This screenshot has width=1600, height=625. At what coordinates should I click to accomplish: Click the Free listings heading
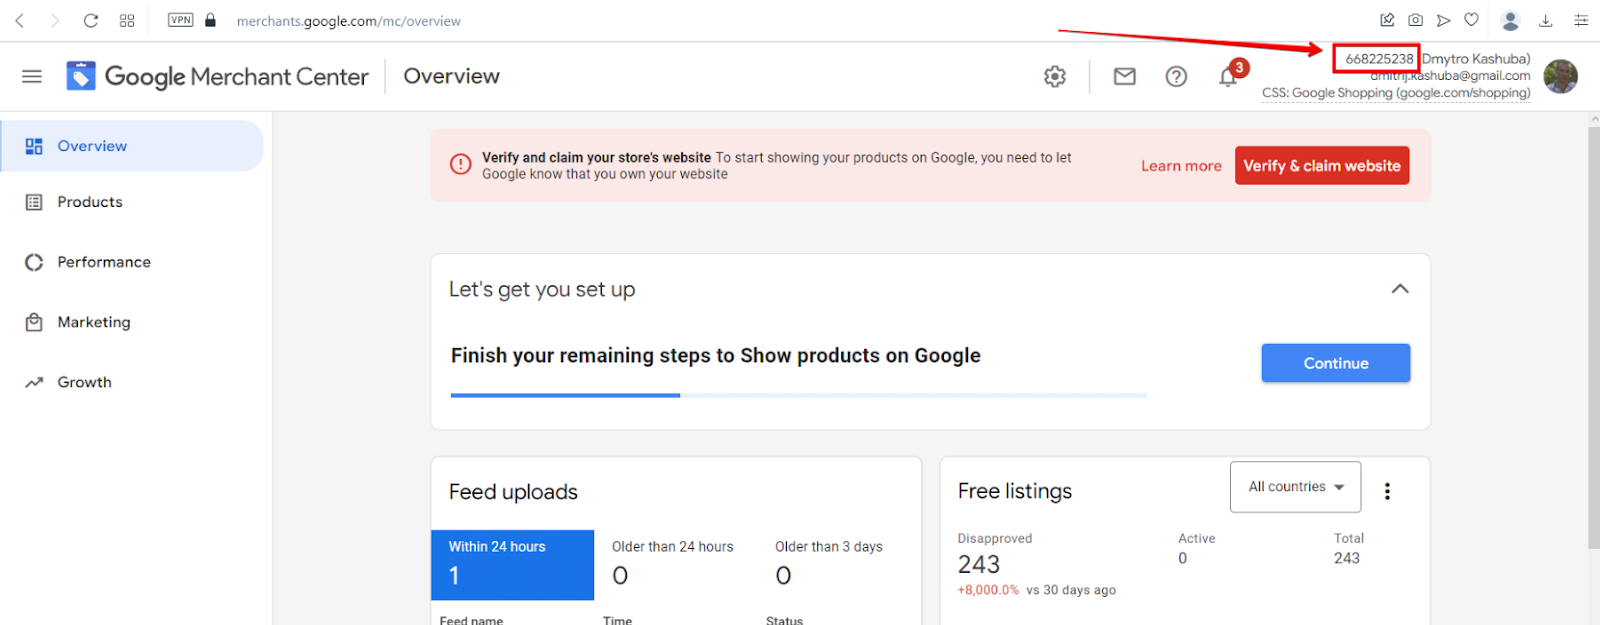[x=1015, y=491]
